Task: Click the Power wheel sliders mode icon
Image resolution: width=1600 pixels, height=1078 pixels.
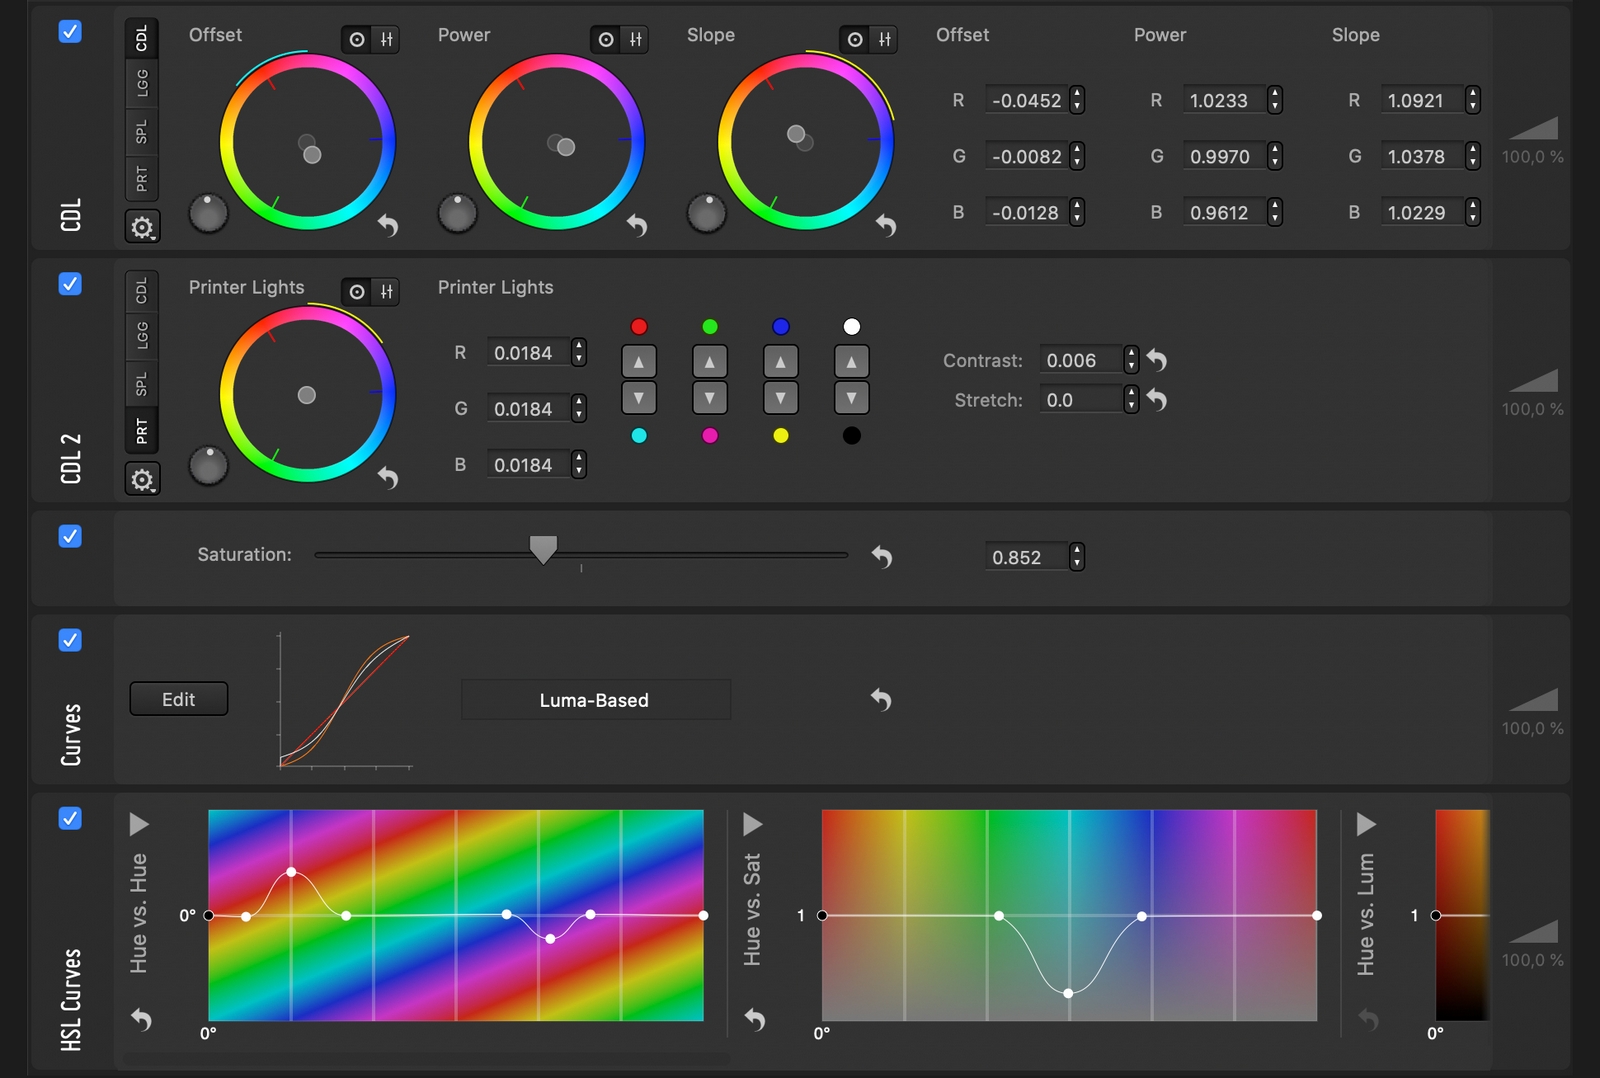Action: [x=635, y=40]
